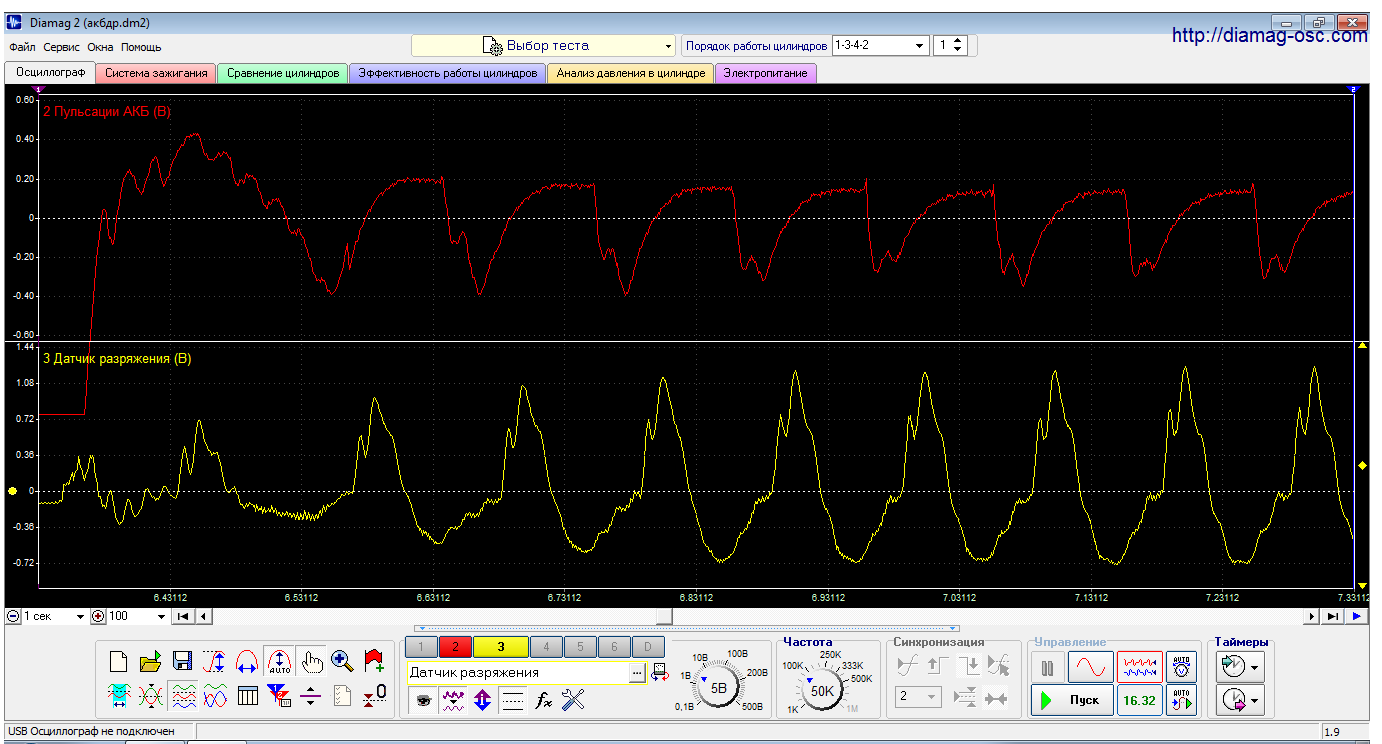The height and width of the screenshot is (744, 1382).
Task: Click the purple split divider icon
Action: click(x=311, y=695)
